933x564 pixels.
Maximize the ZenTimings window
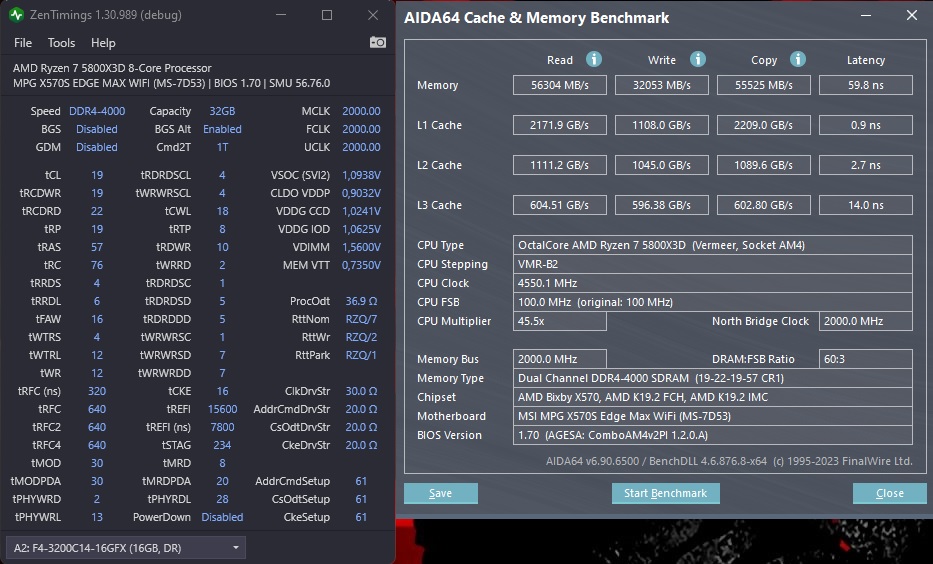coord(327,15)
